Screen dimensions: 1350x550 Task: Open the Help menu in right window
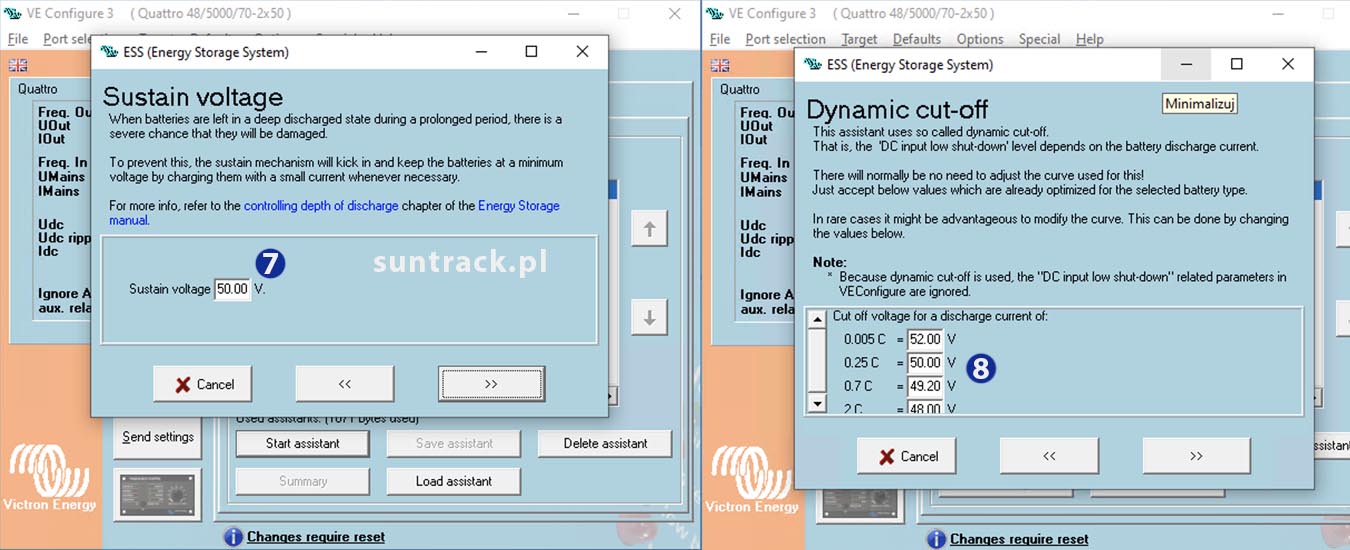click(1090, 39)
